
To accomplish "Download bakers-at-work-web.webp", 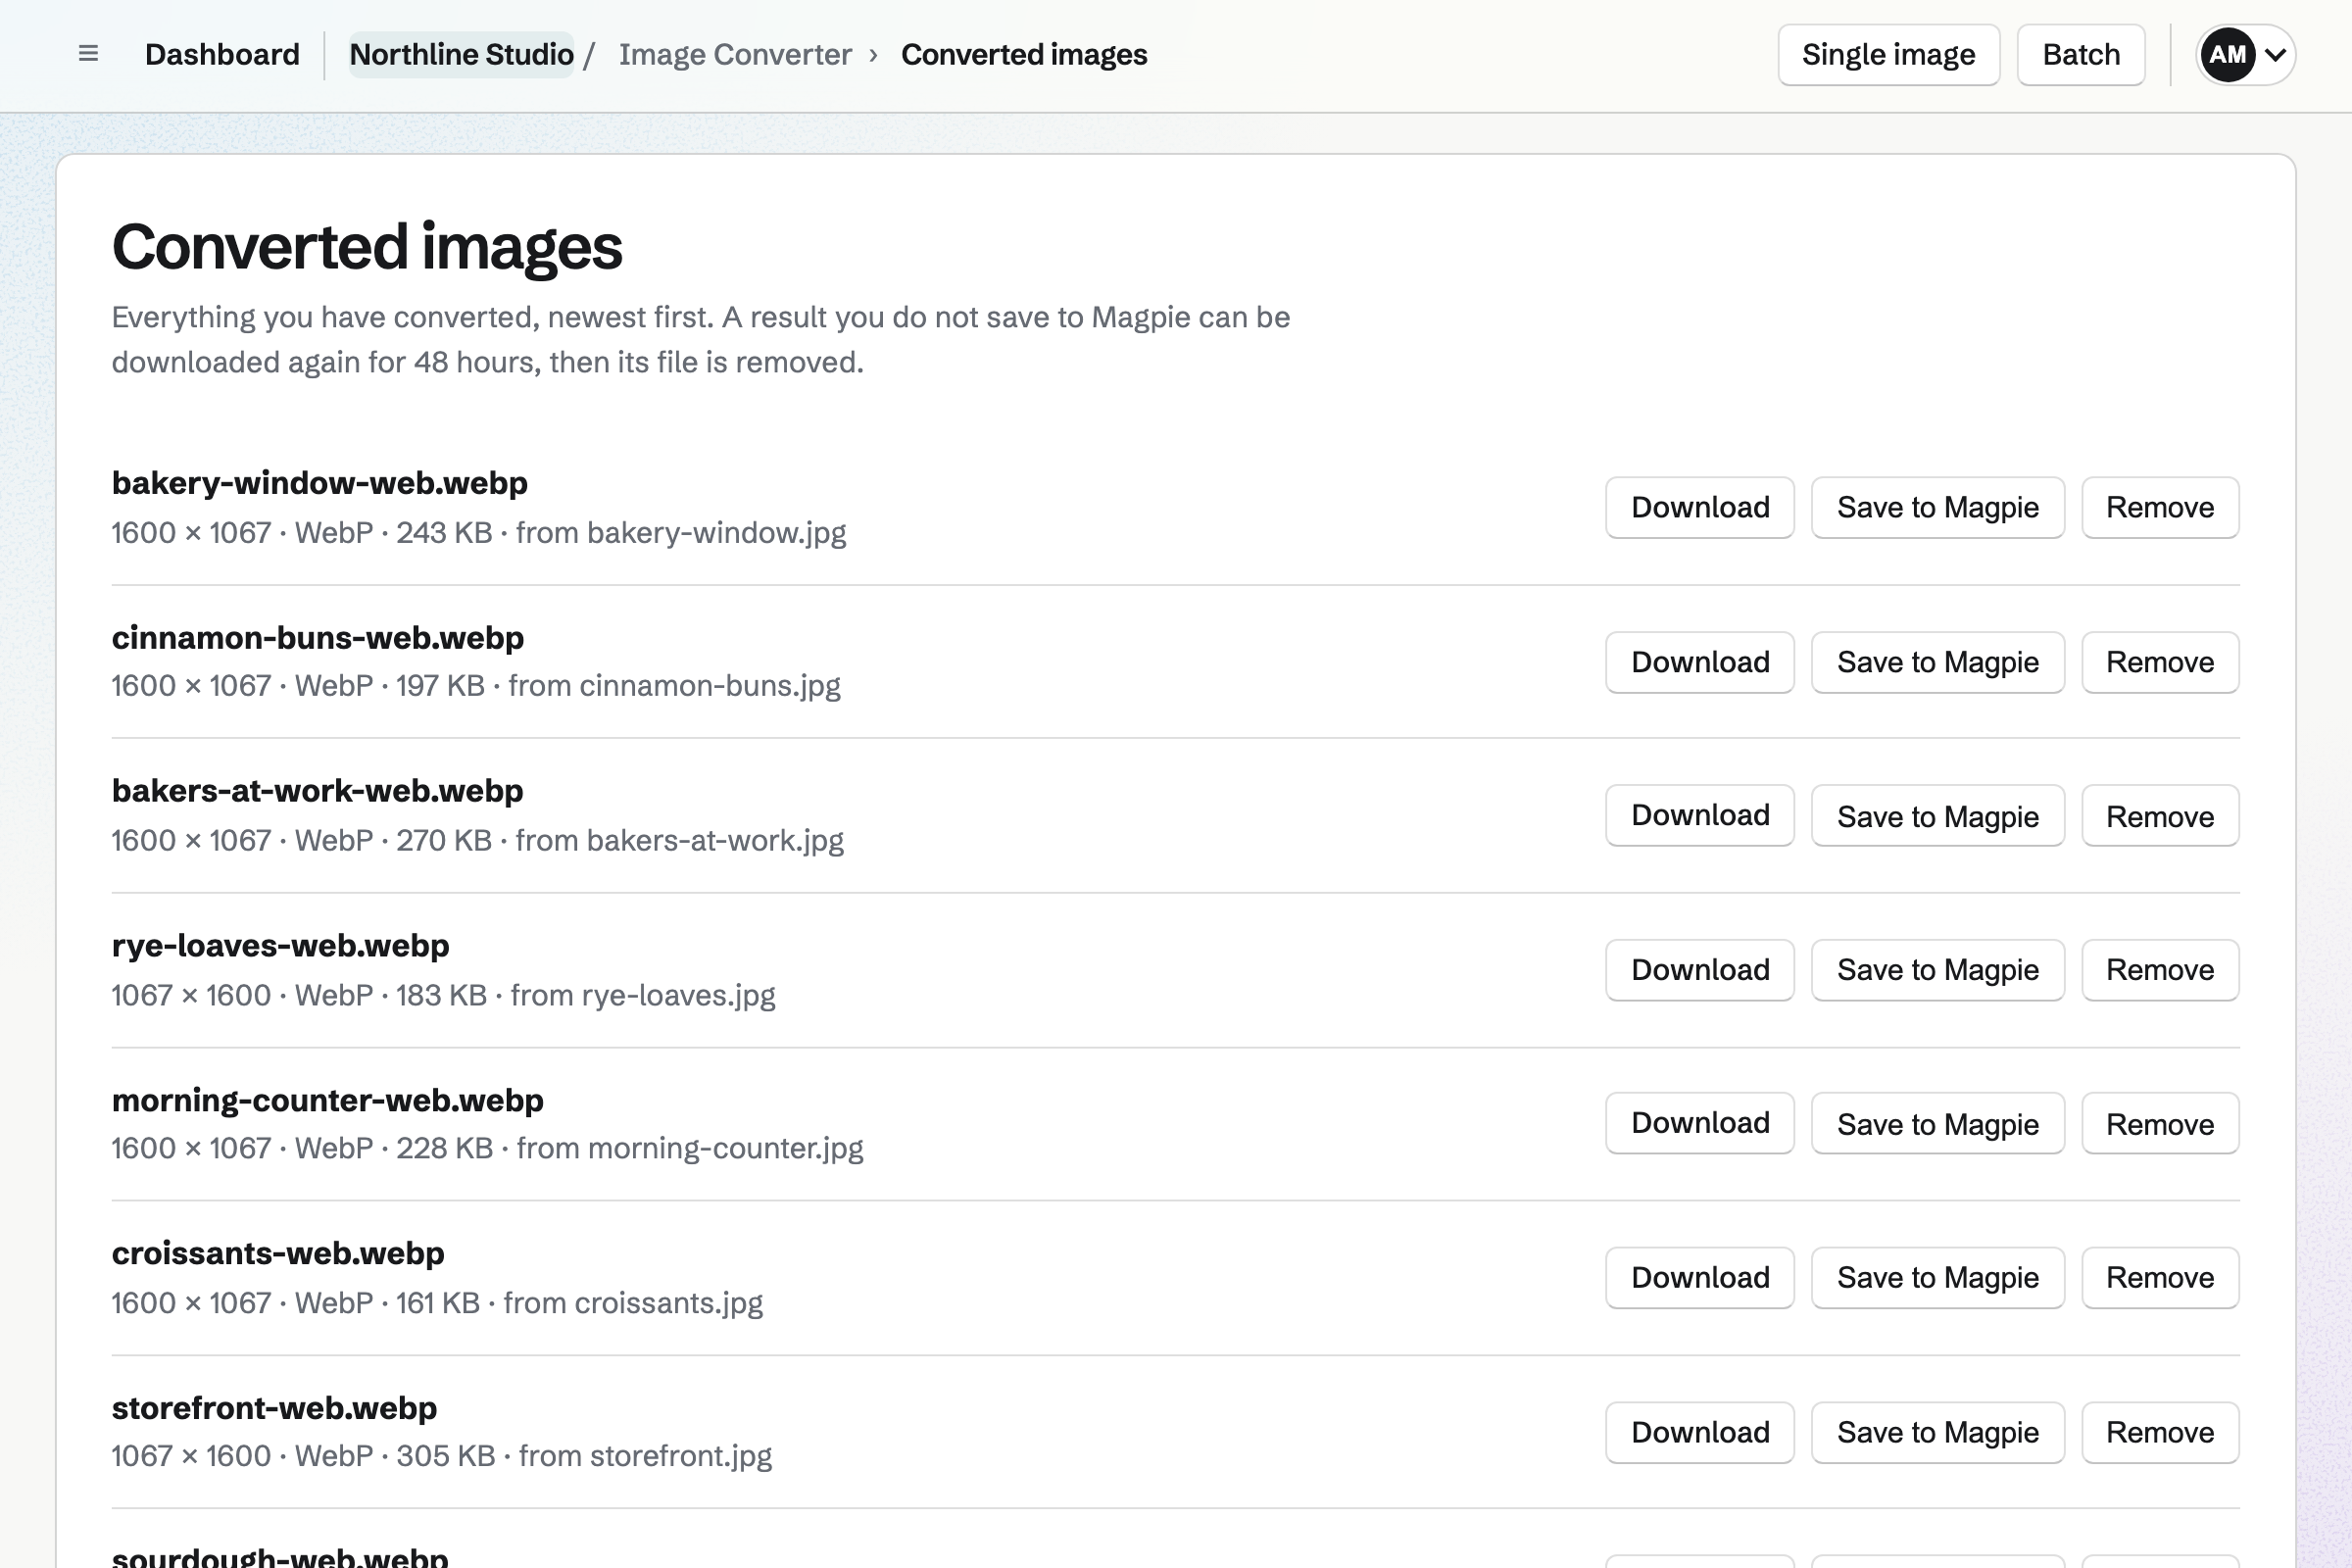I will (x=1700, y=816).
